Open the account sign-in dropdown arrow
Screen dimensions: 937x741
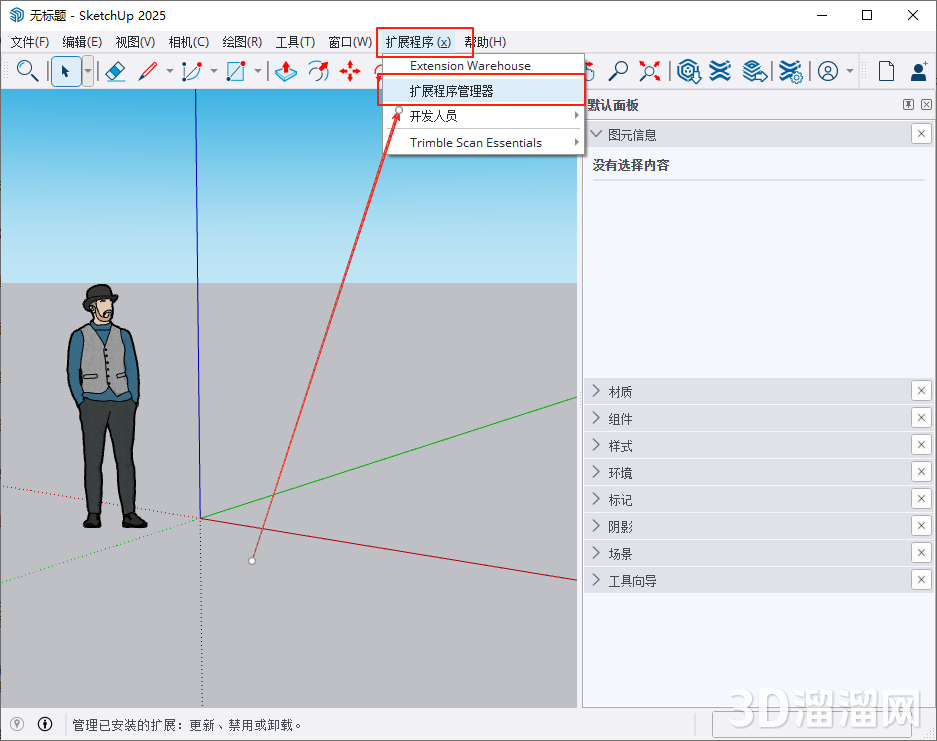coord(849,71)
